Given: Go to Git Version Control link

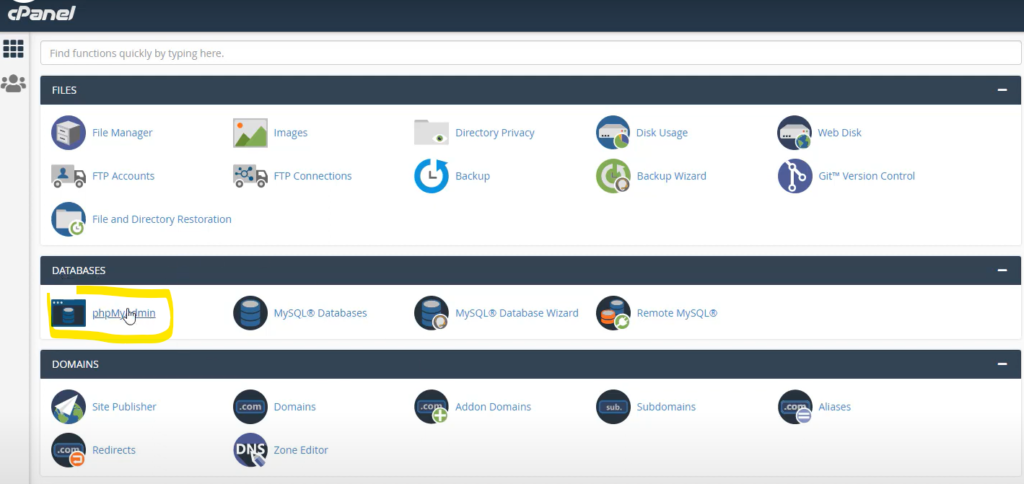Looking at the screenshot, I should pos(867,176).
